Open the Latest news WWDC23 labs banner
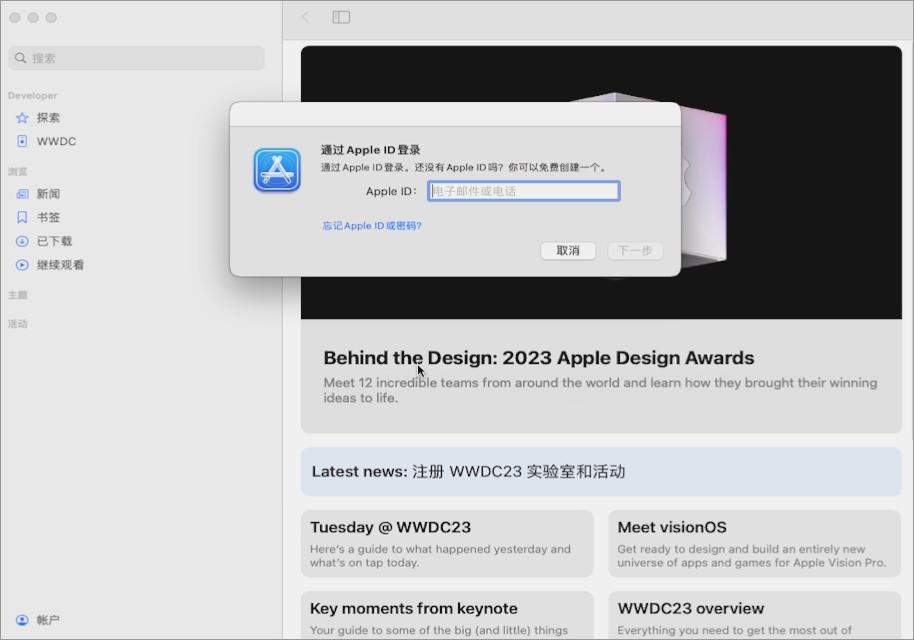 point(601,471)
